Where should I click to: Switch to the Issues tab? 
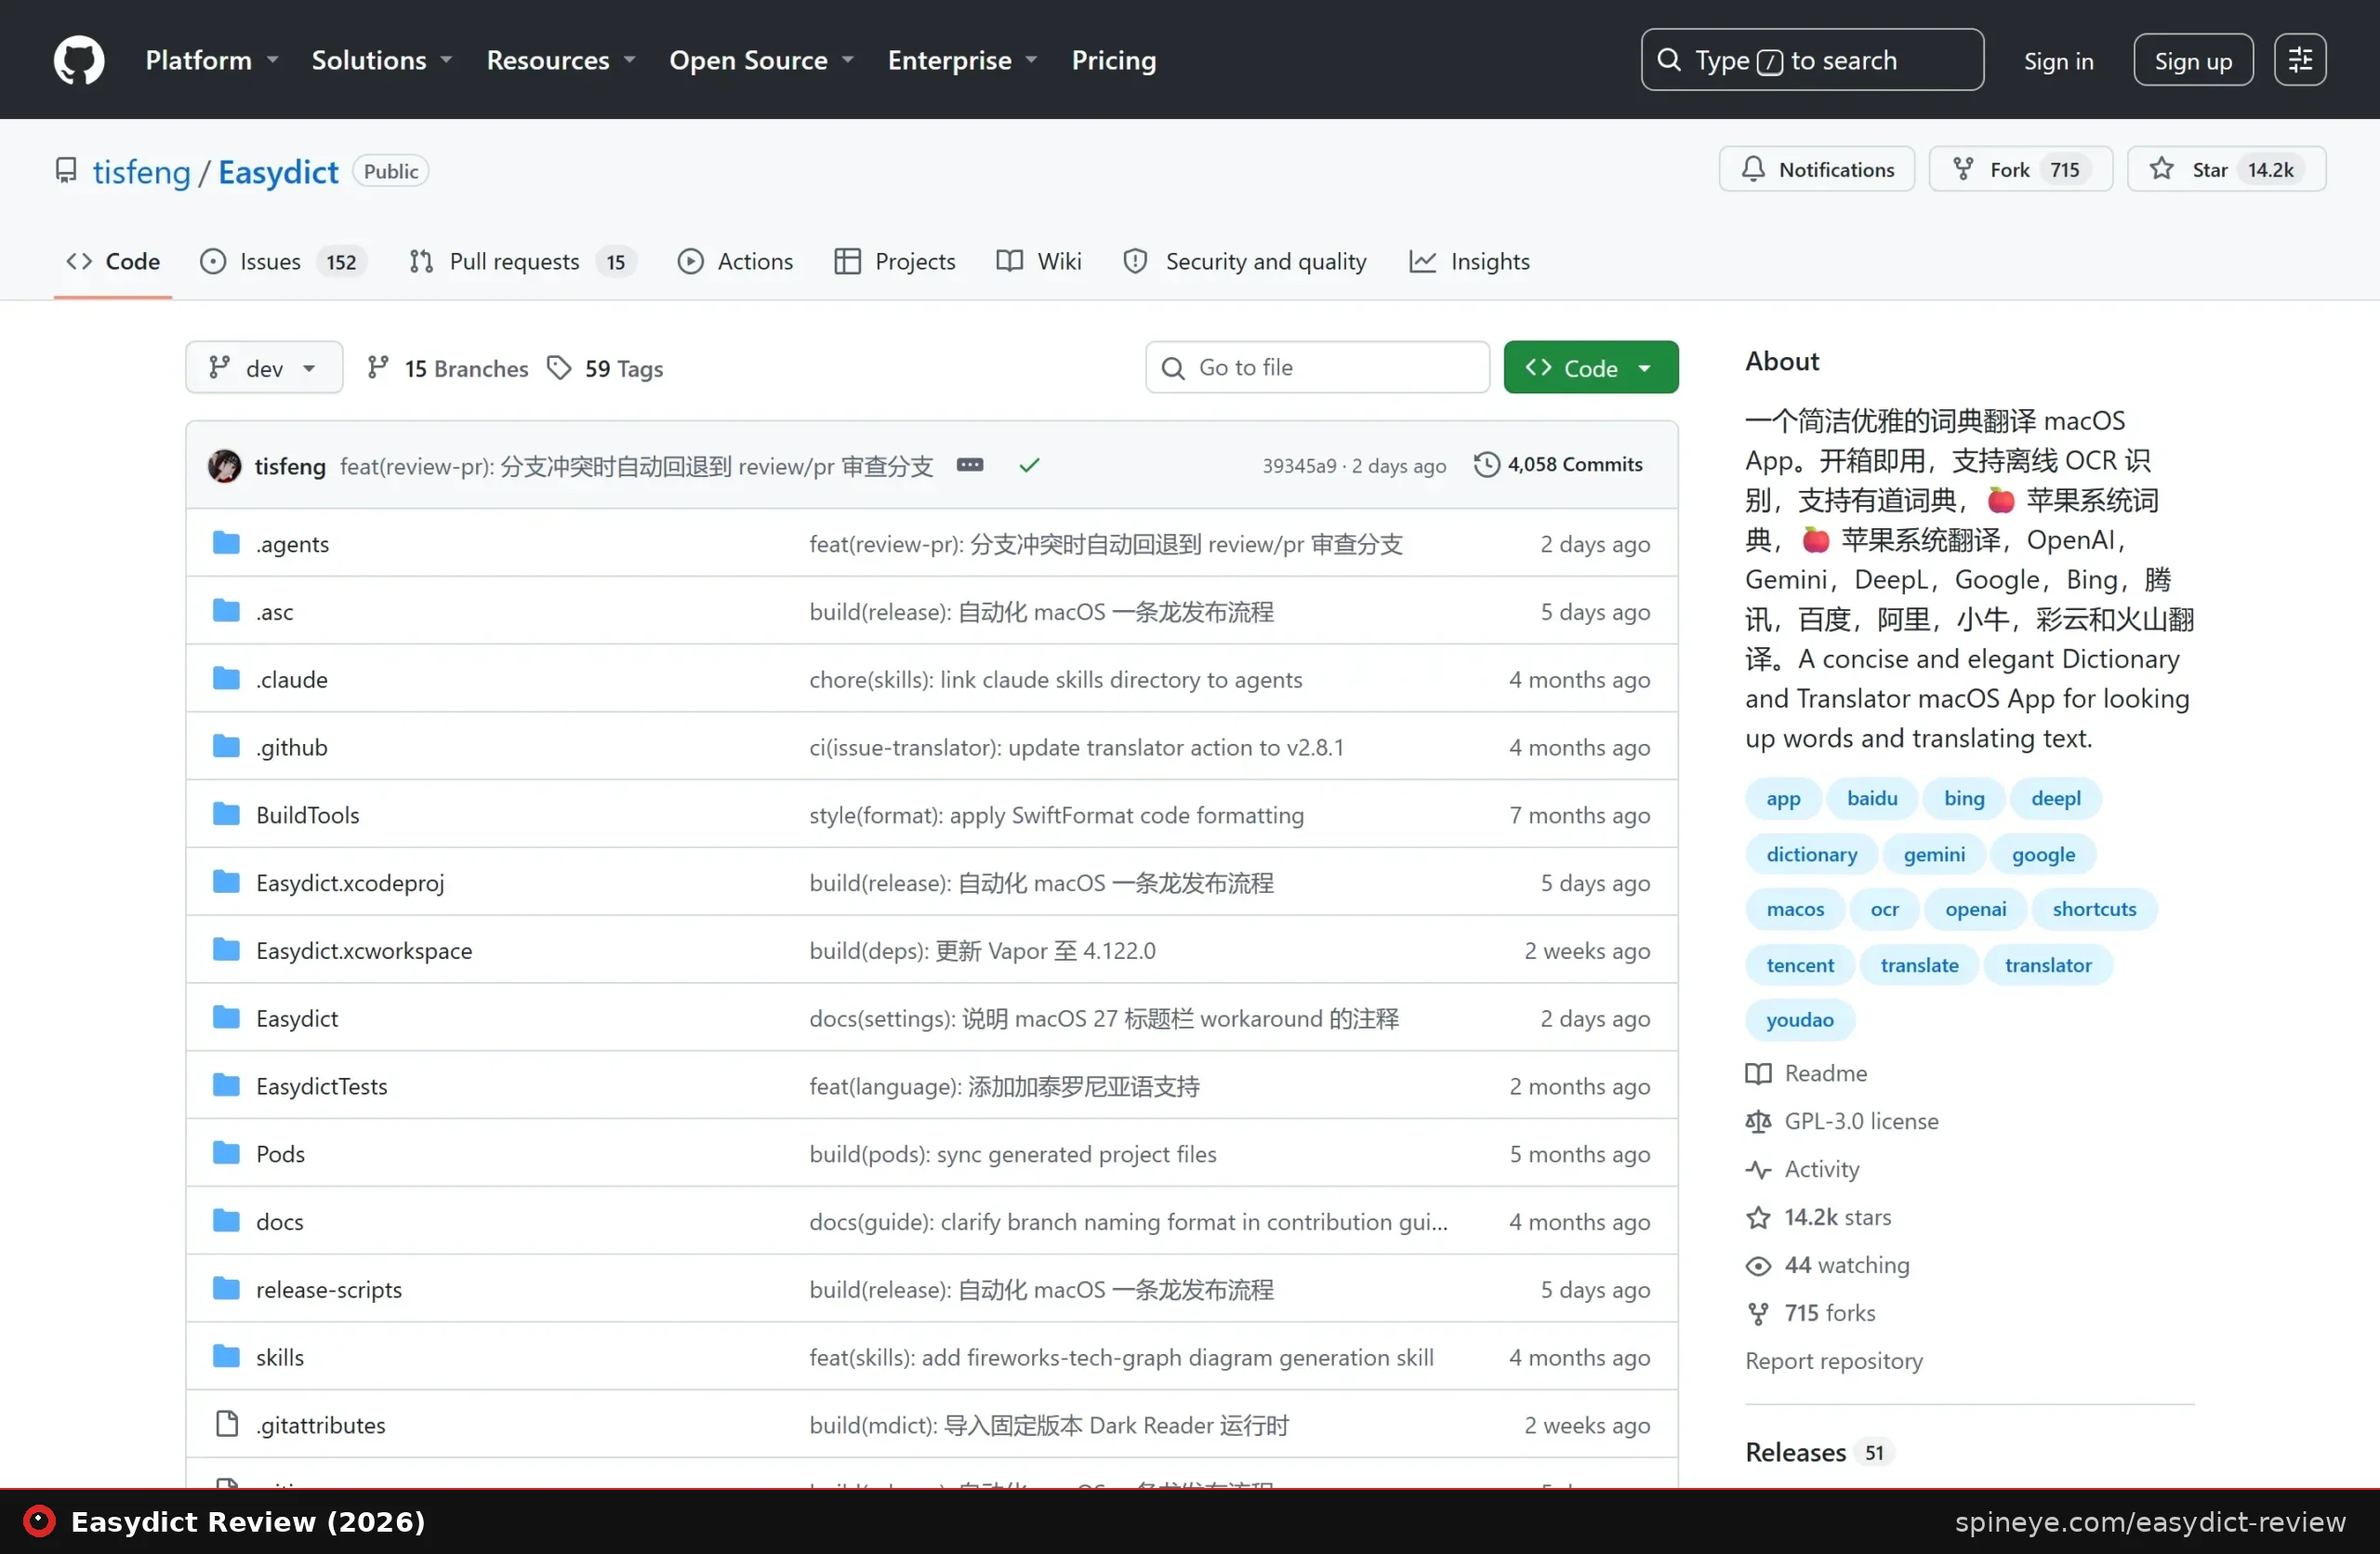point(283,261)
